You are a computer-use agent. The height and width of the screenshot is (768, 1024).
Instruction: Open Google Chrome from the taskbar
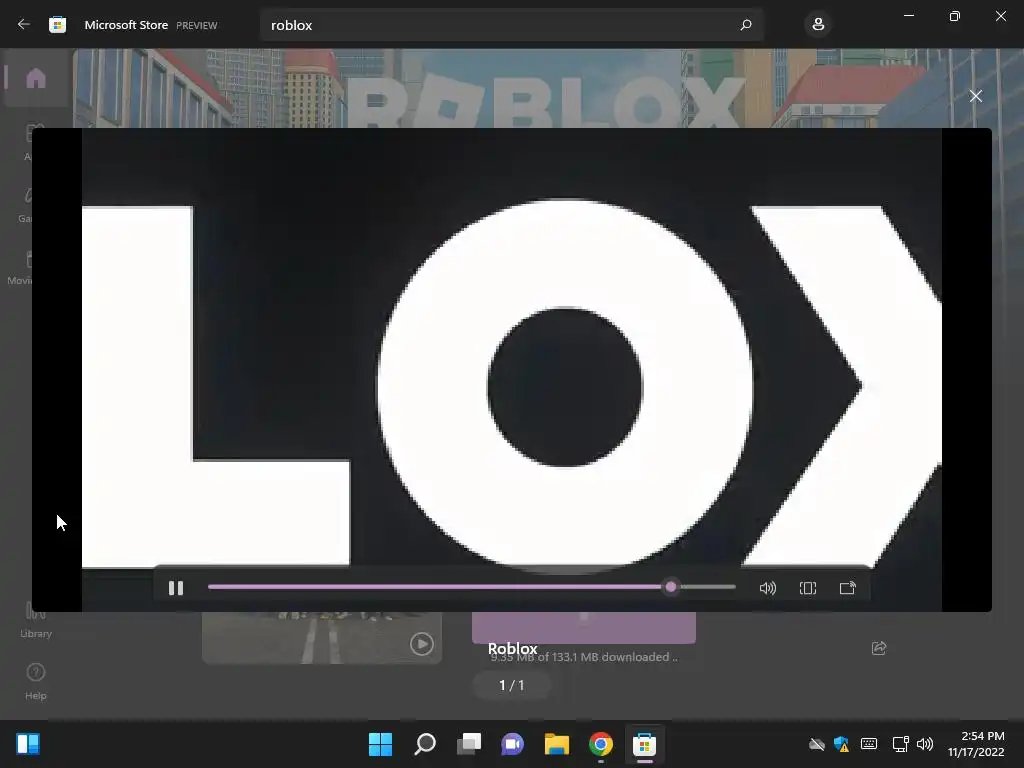pos(601,744)
